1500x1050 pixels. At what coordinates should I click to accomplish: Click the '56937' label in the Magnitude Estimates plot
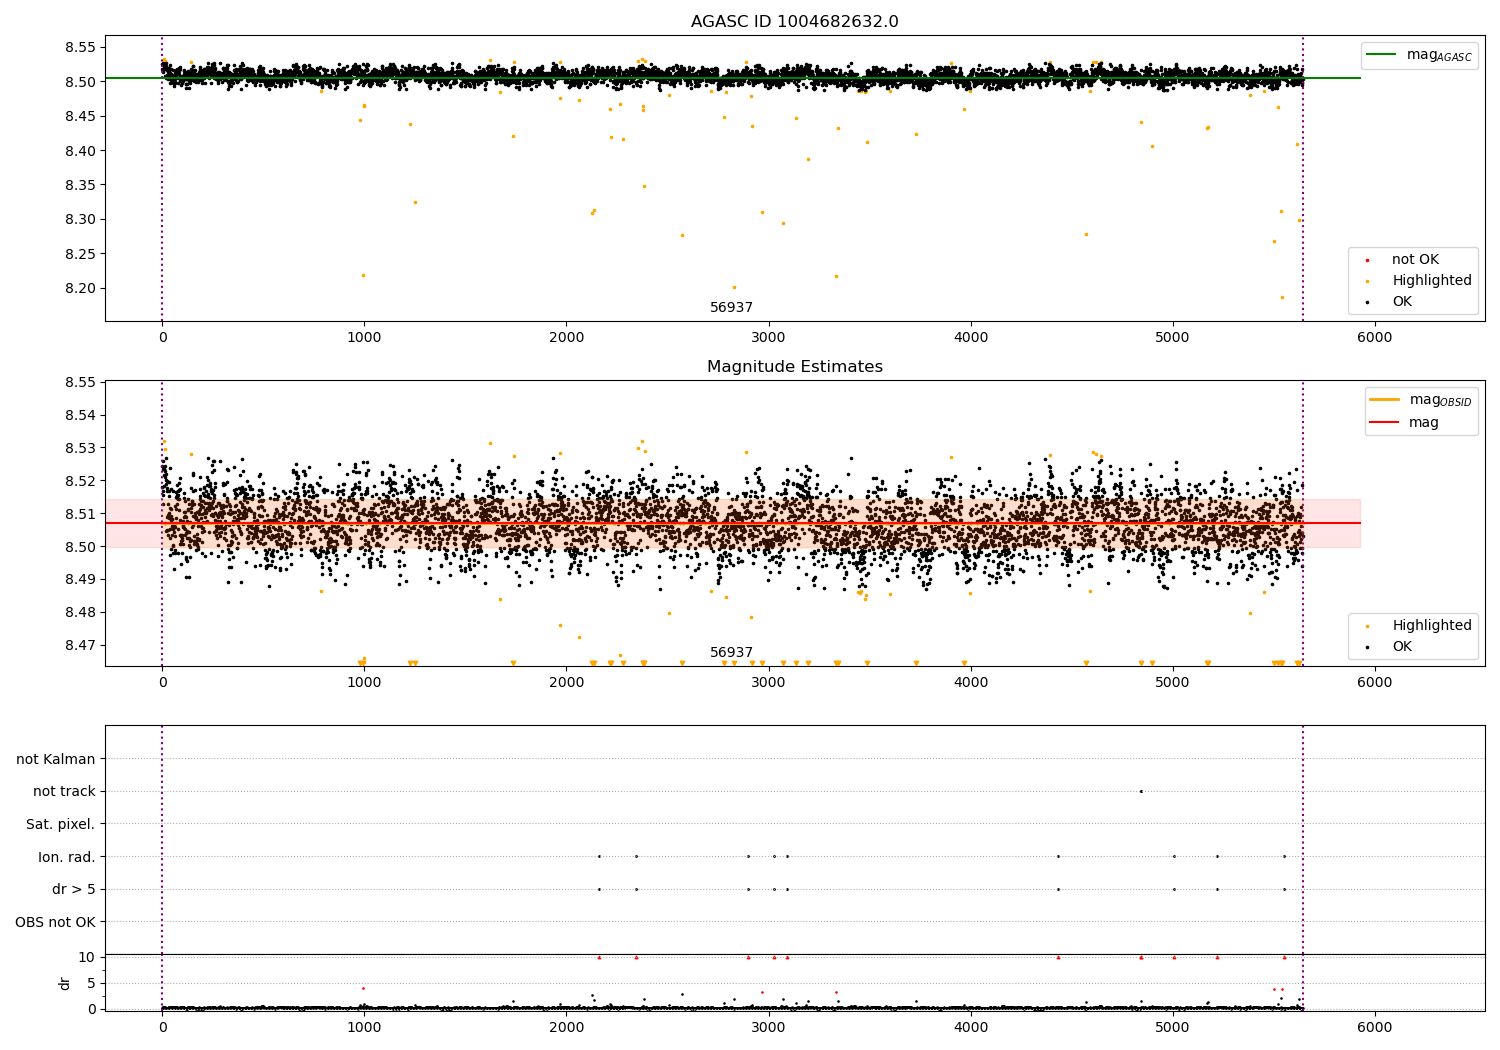[731, 653]
